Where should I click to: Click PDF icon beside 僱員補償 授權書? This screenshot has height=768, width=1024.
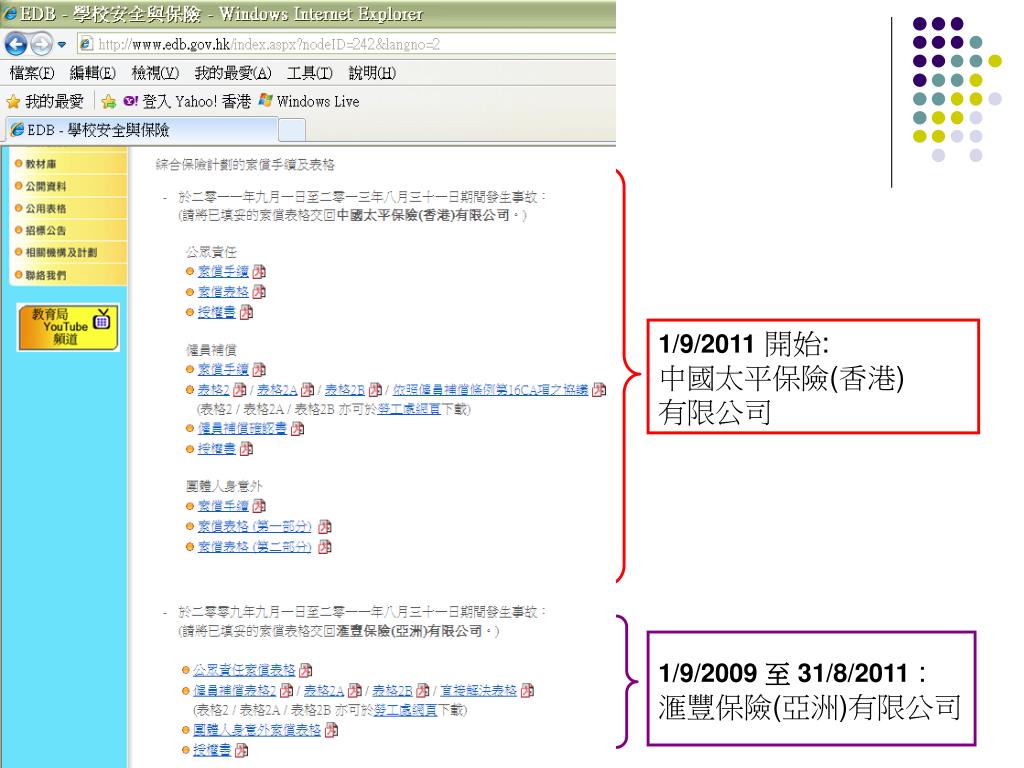pos(246,449)
